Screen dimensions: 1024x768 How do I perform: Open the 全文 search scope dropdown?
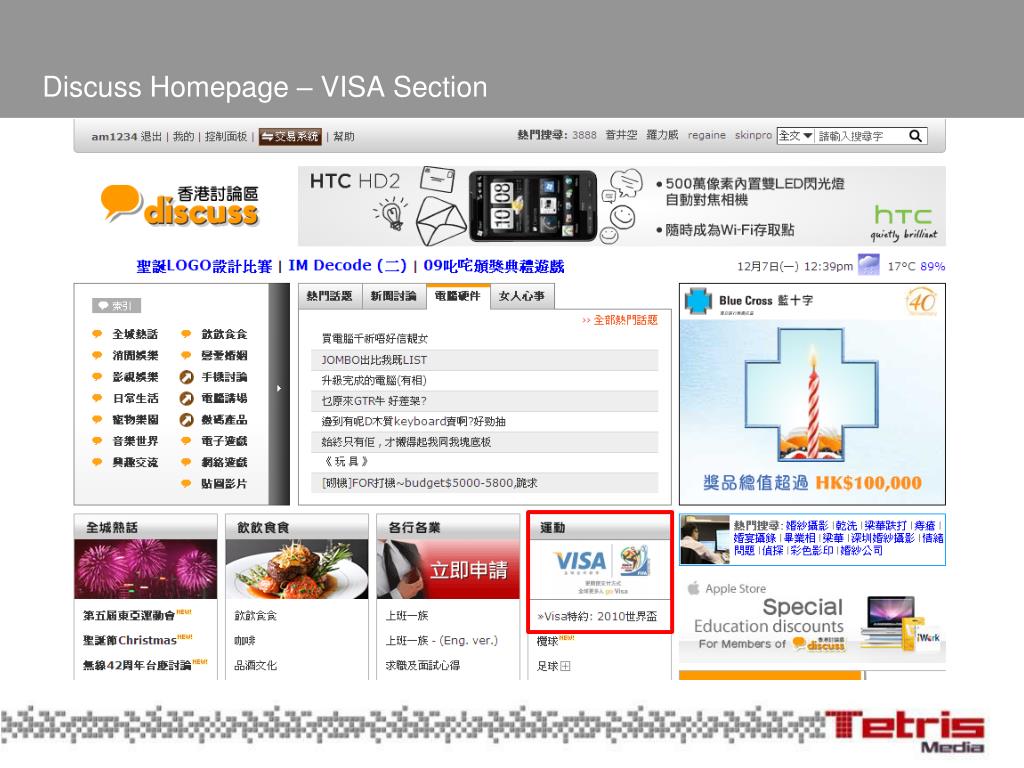(795, 136)
